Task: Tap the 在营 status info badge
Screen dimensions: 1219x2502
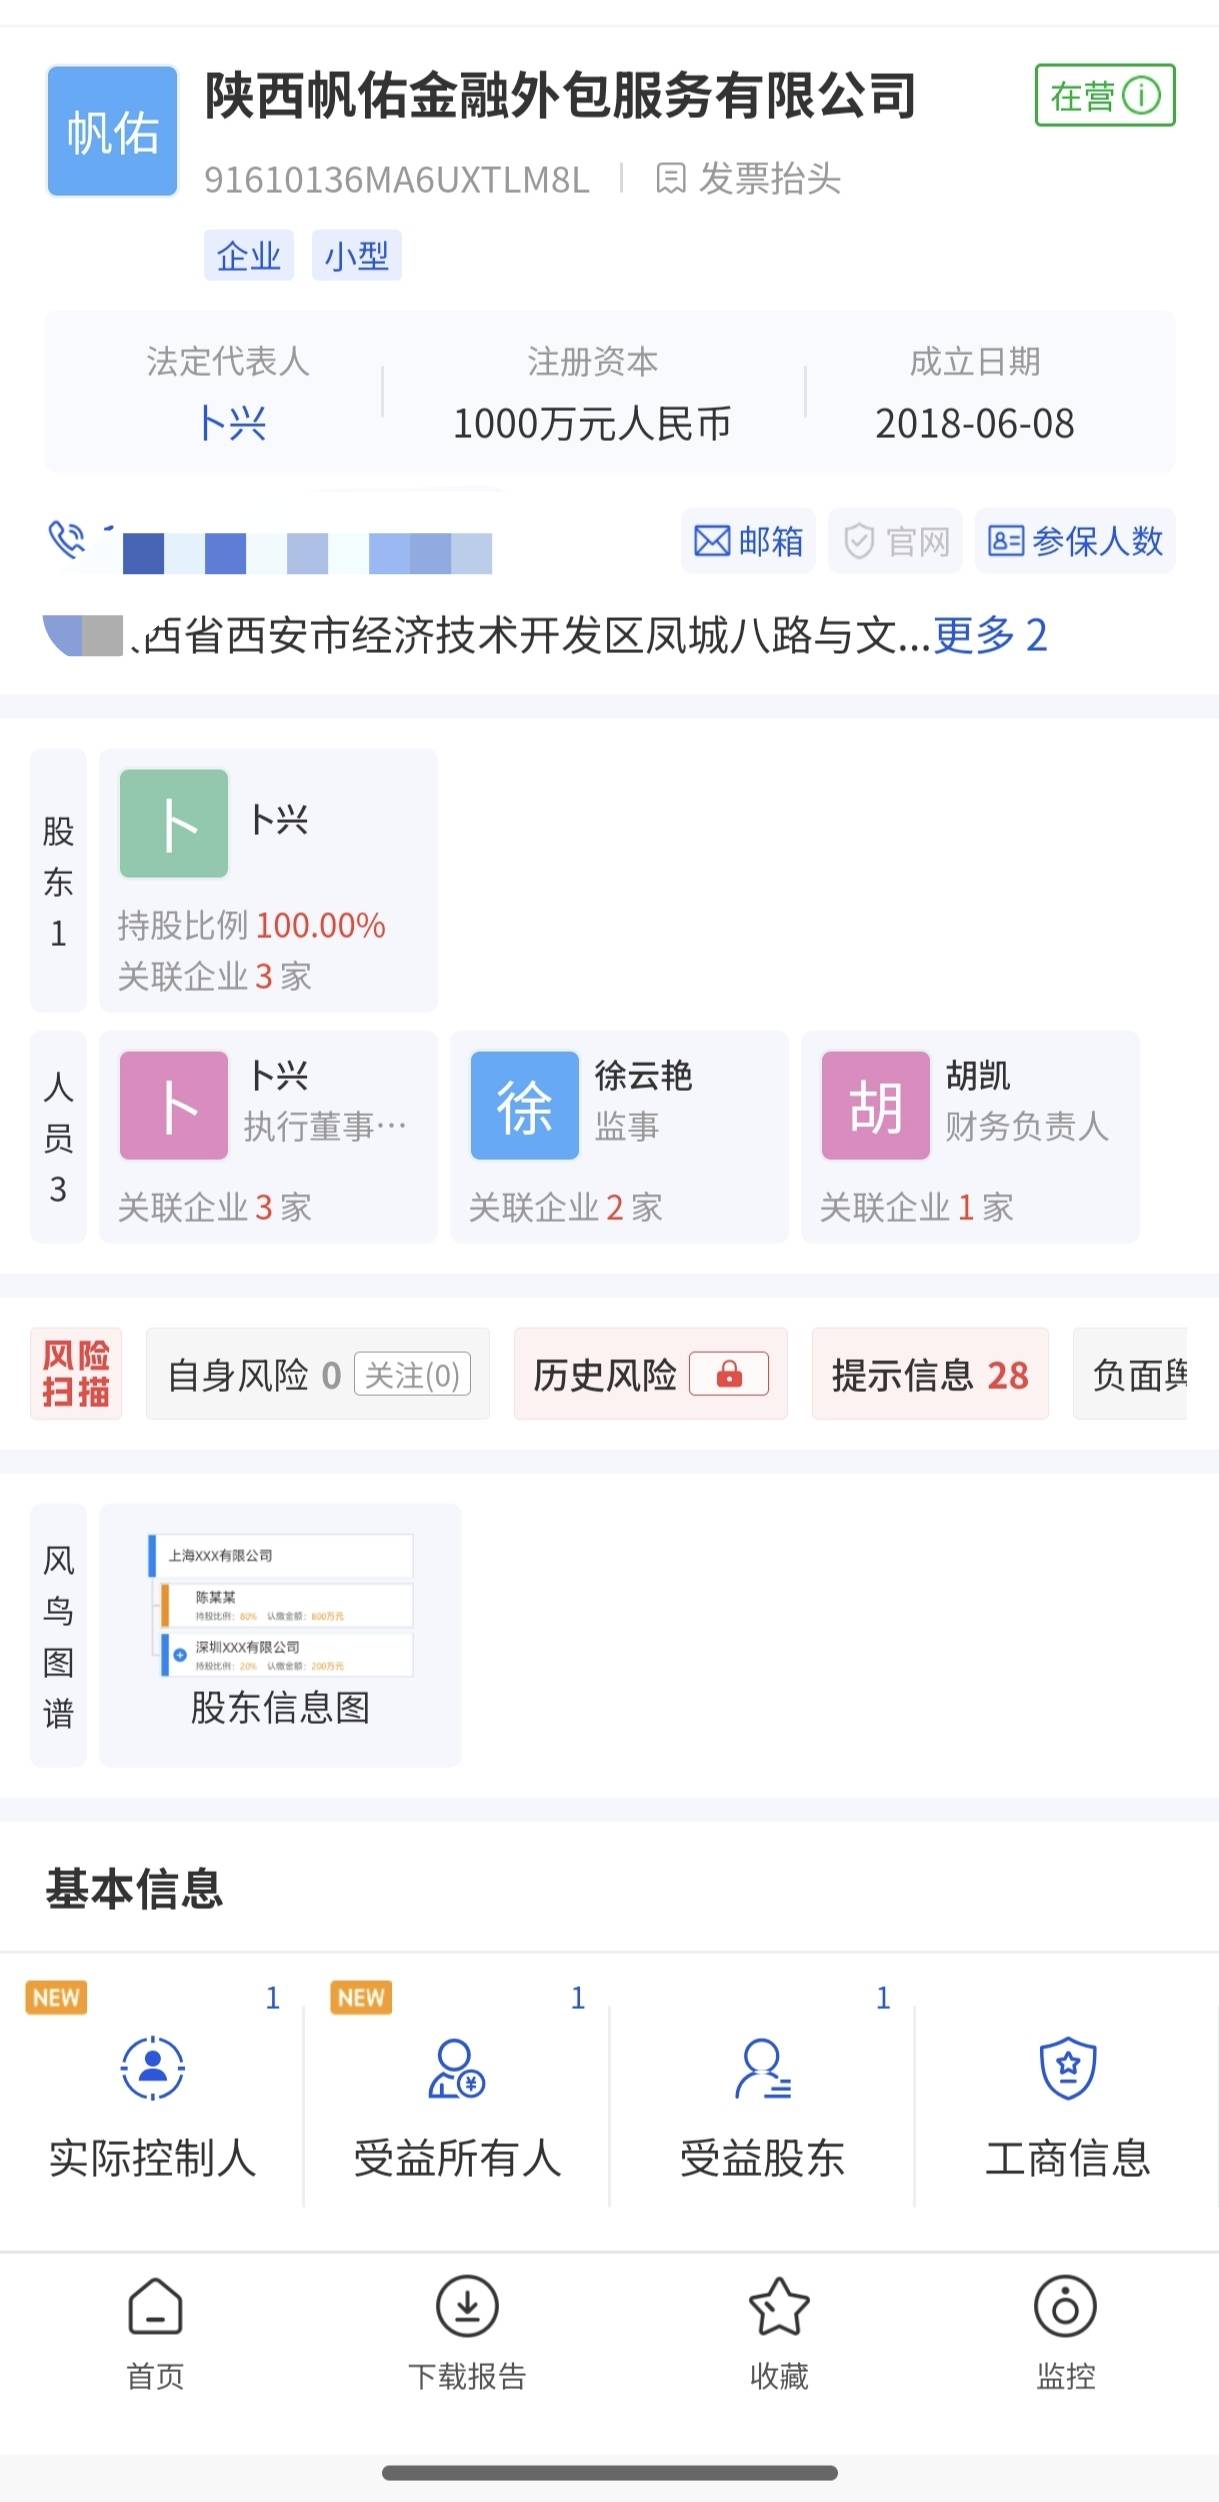Action: (x=1104, y=95)
